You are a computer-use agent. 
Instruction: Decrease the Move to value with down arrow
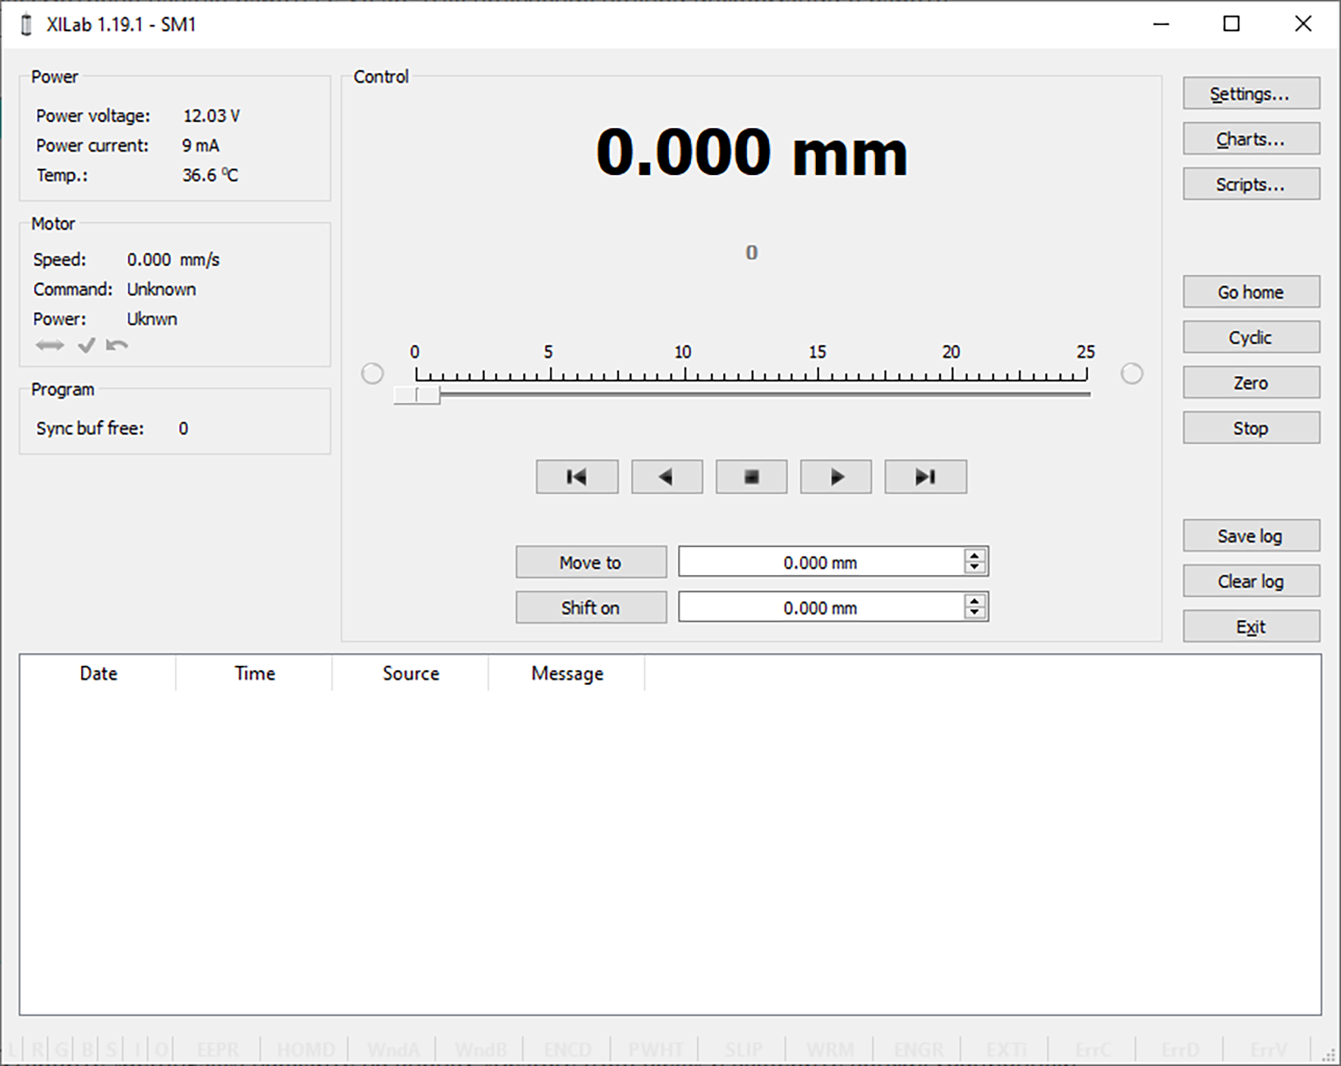pyautogui.click(x=975, y=568)
